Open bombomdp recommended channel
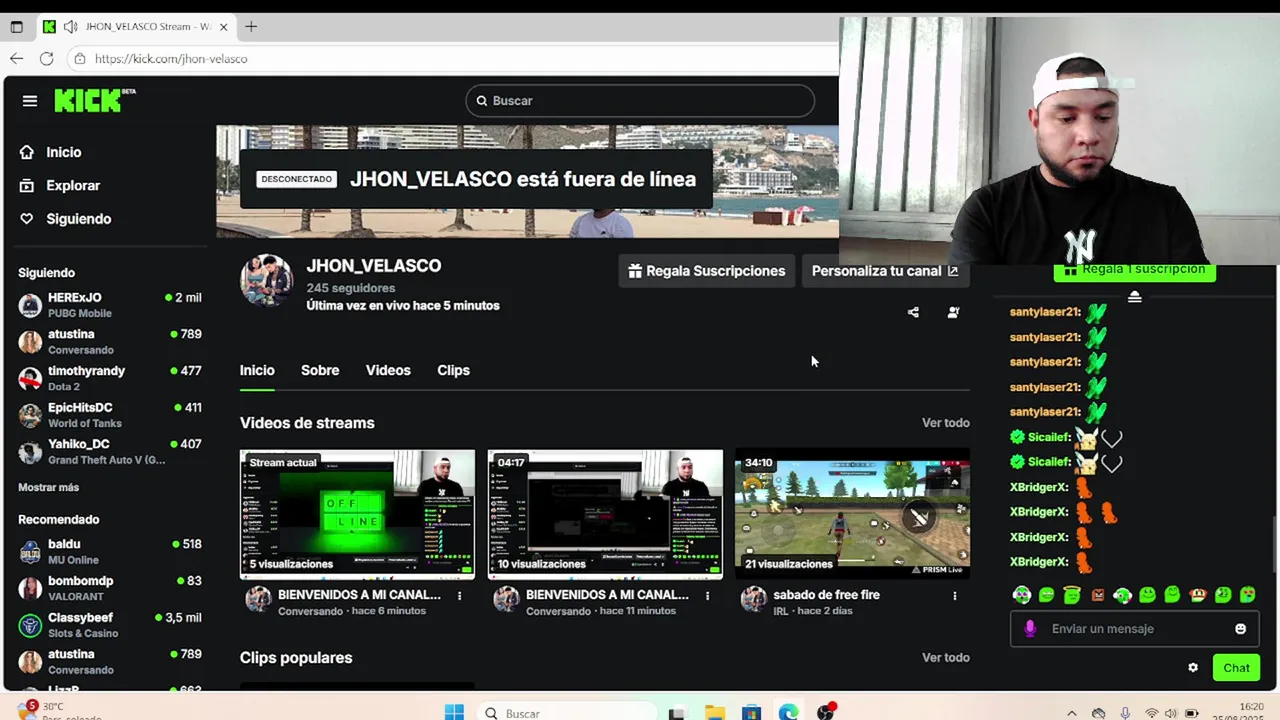1280x720 pixels. coord(110,588)
